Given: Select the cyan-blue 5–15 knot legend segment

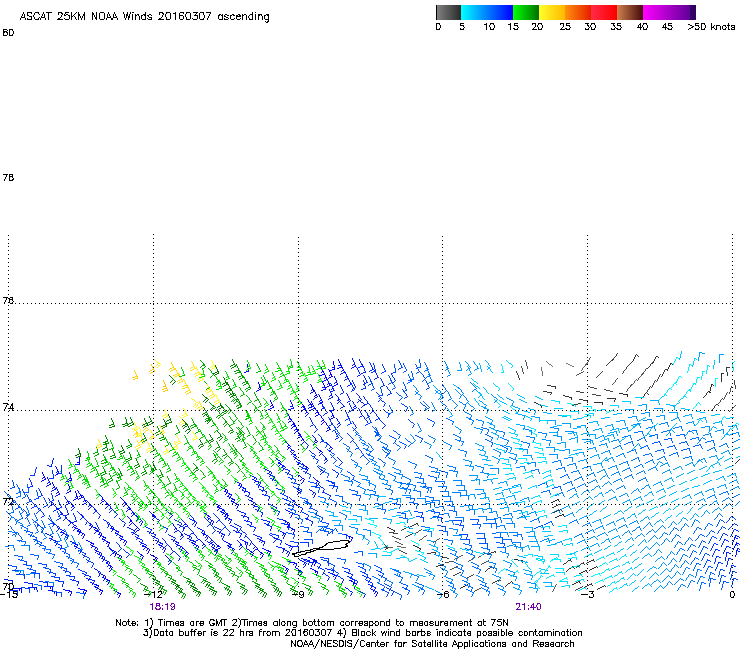Looking at the screenshot, I should (x=487, y=12).
